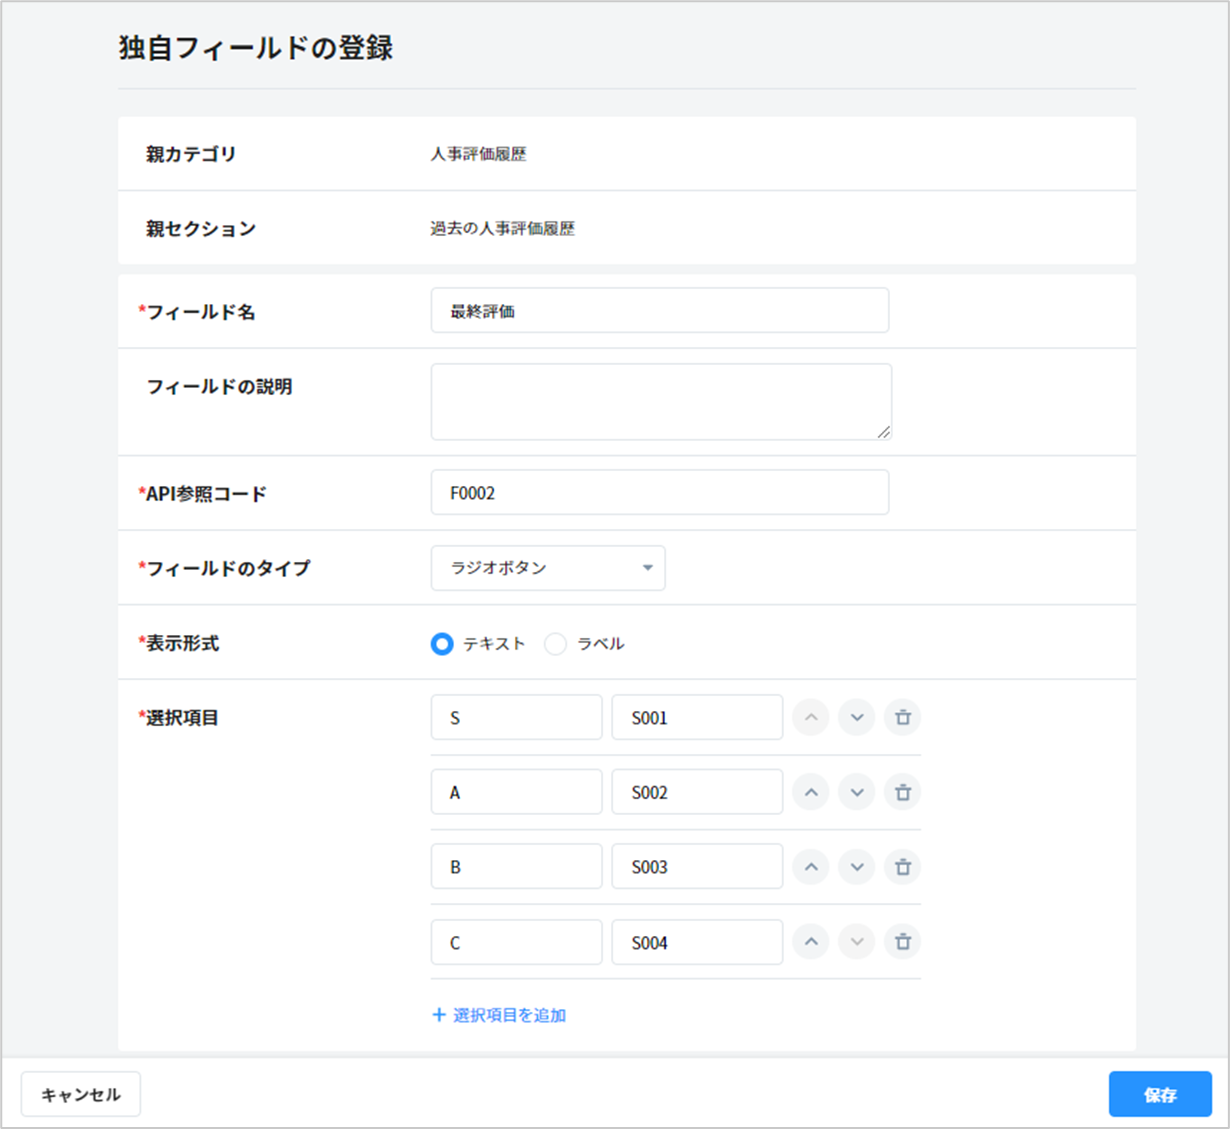Screen dimensions: 1230x1129
Task: Move option A up one position
Action: click(811, 793)
